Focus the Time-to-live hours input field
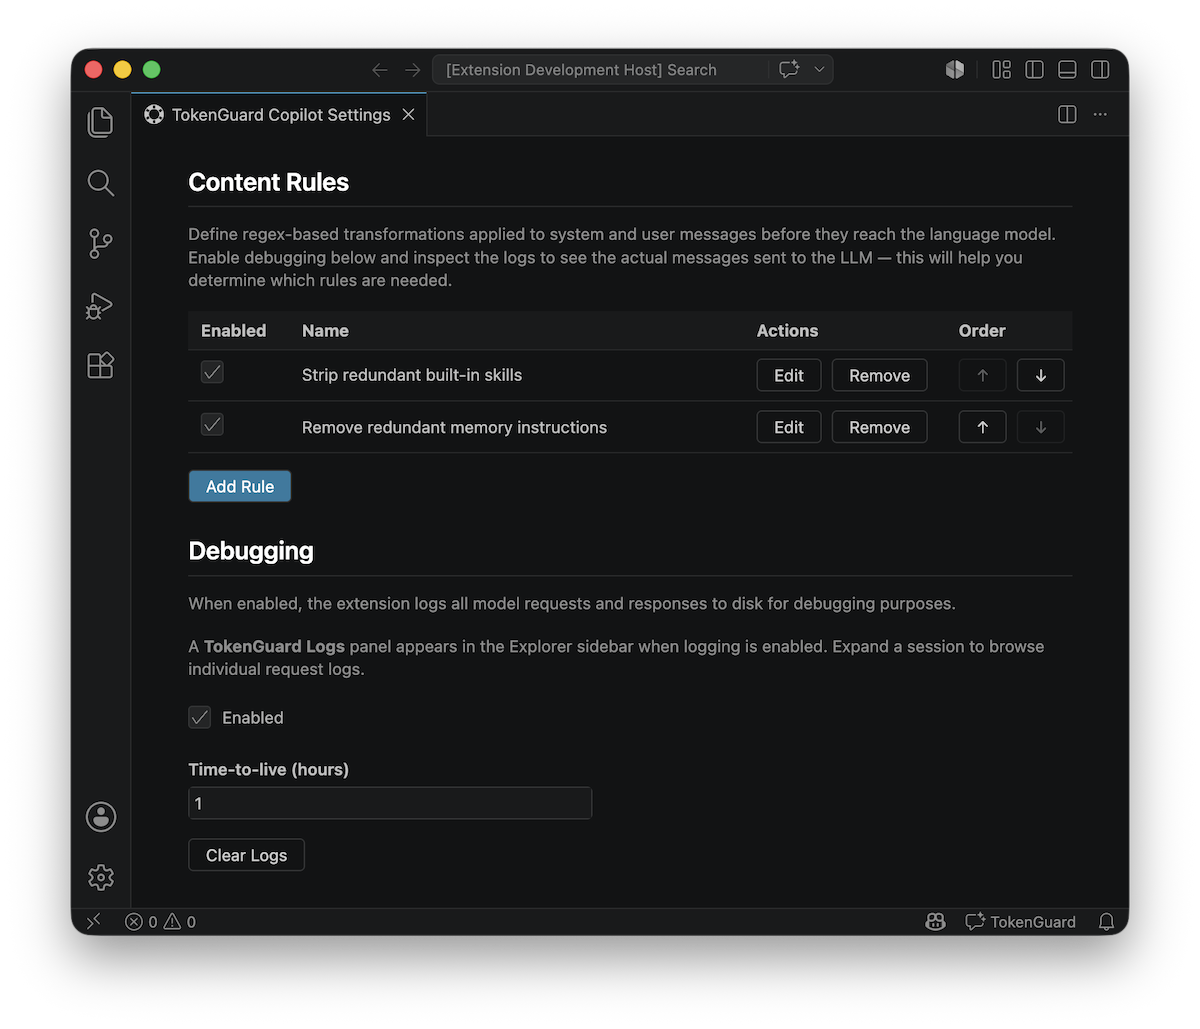The image size is (1200, 1029). click(390, 803)
